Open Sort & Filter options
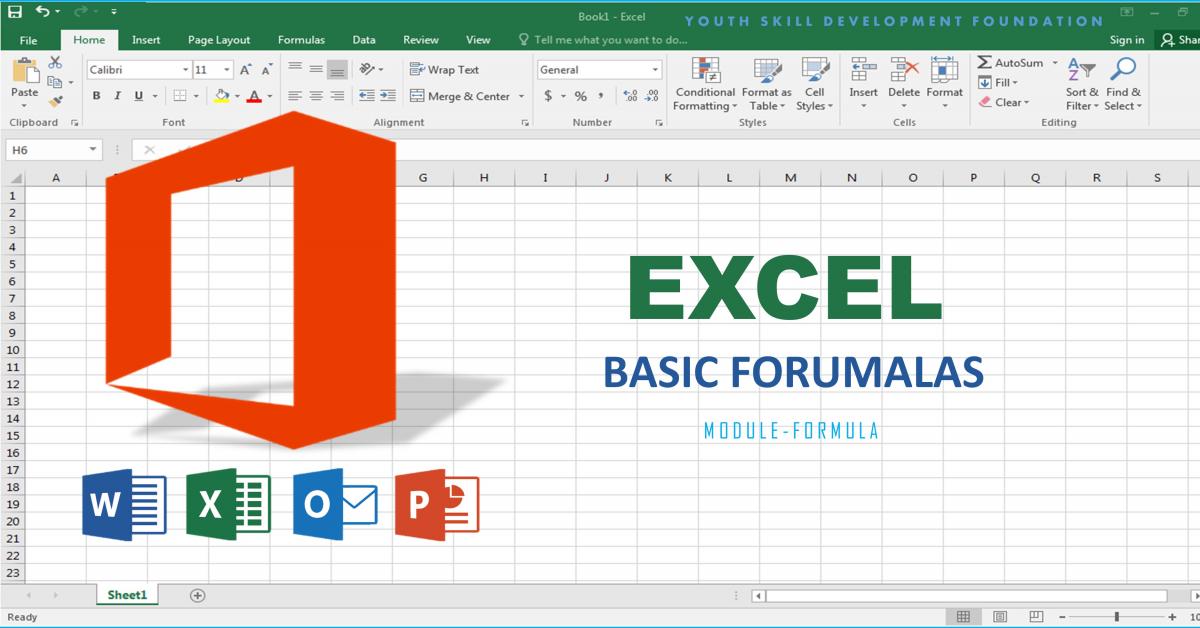Viewport: 1200px width, 628px height. (1081, 84)
